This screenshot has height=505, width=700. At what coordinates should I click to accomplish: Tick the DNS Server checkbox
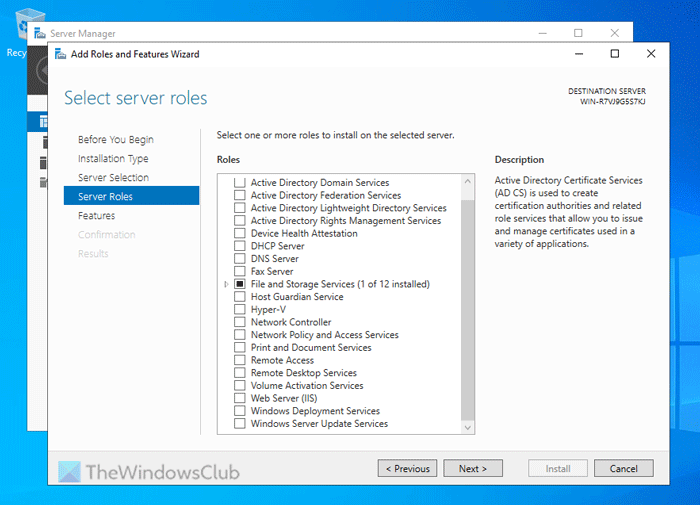(240, 259)
